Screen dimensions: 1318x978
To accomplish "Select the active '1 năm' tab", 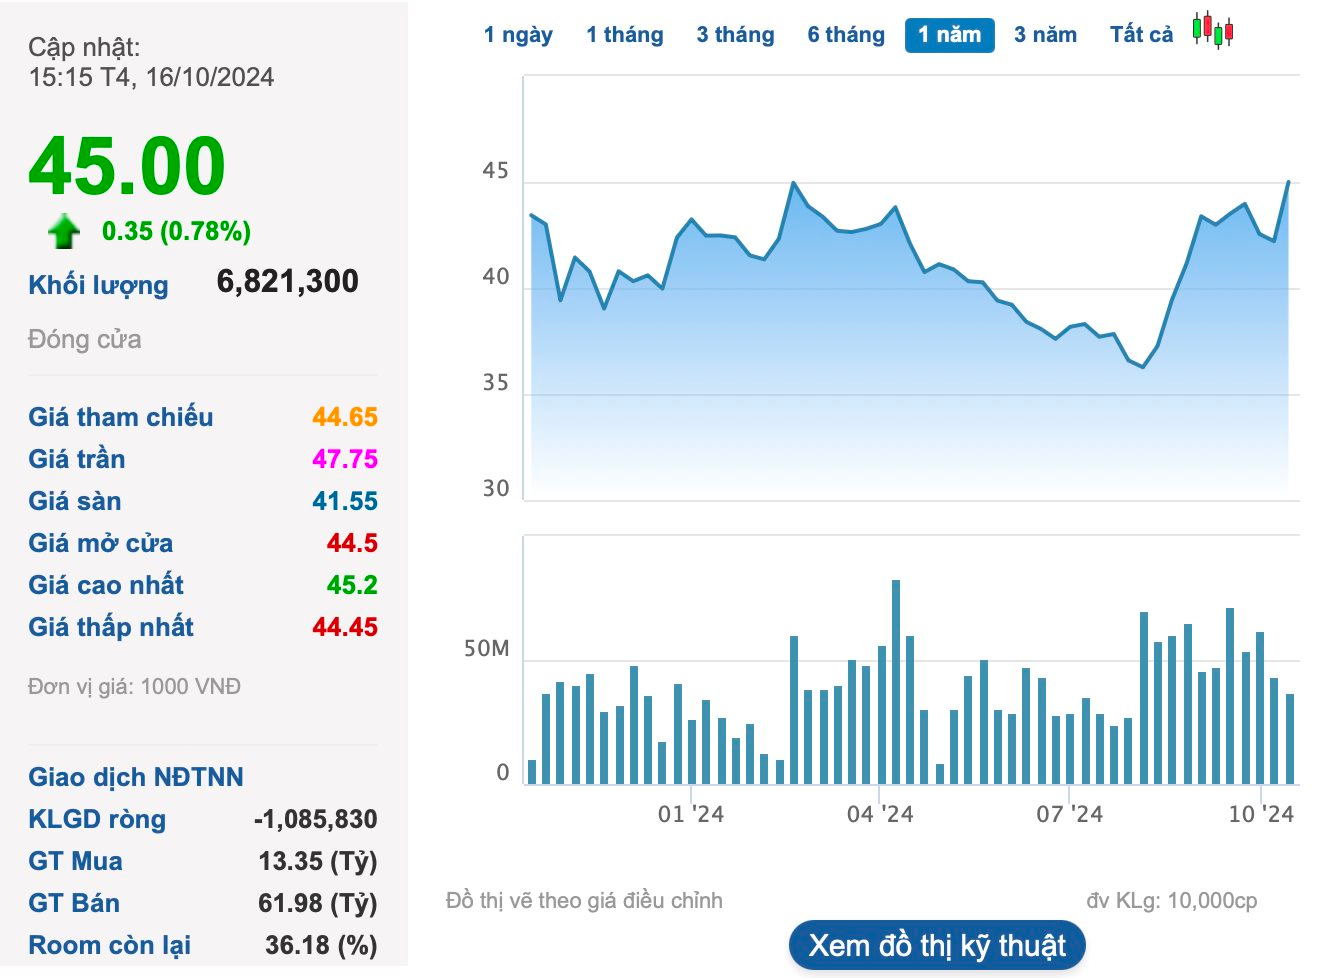I will (949, 35).
